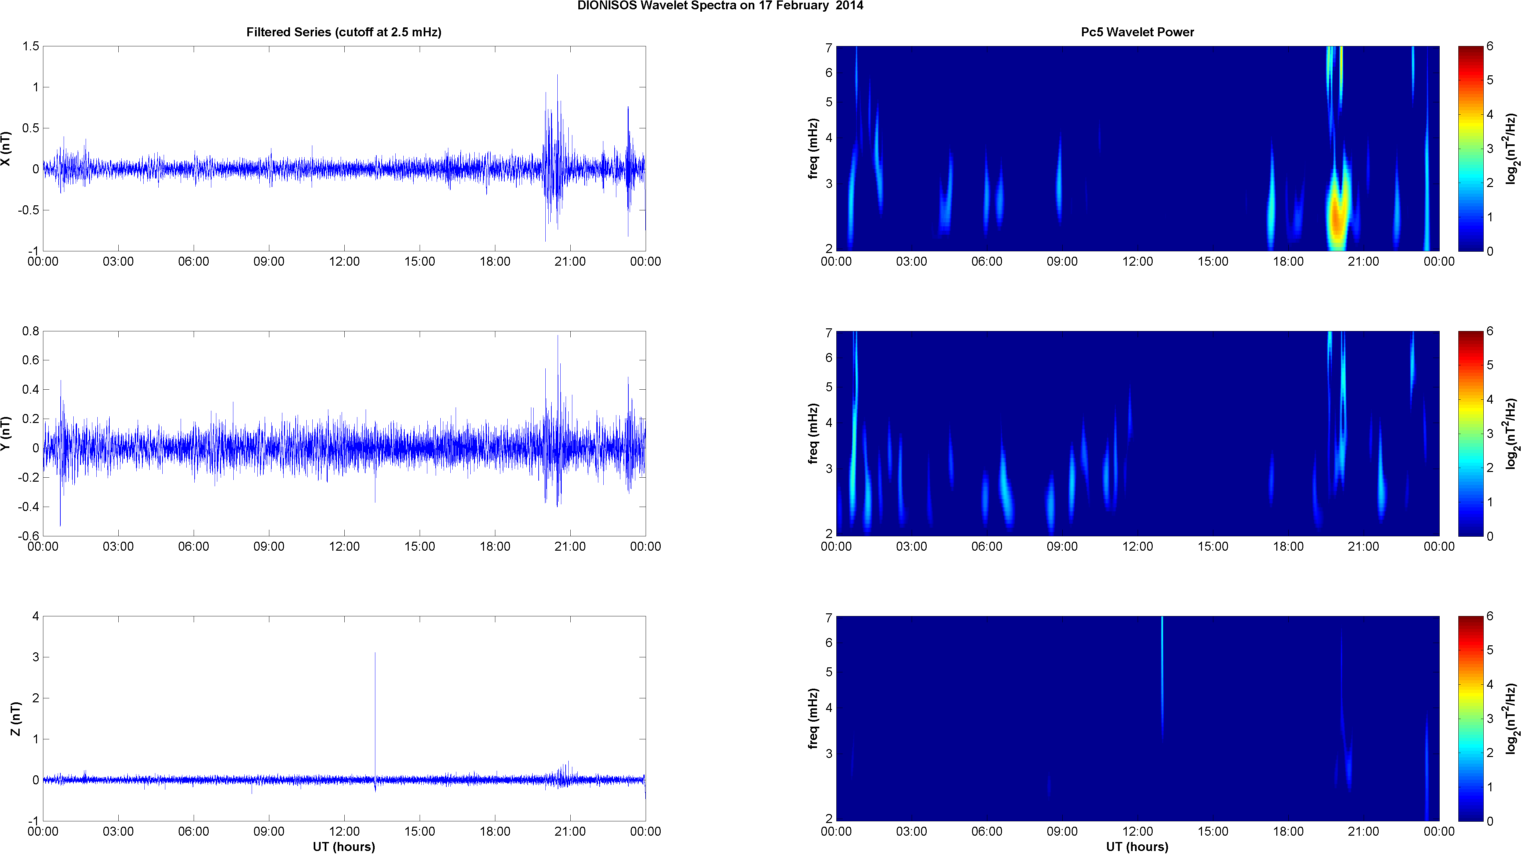Click the thin vertical streak in bottom wavelet spectrum
Viewport: 1521px width, 854px height.
pyautogui.click(x=1162, y=675)
